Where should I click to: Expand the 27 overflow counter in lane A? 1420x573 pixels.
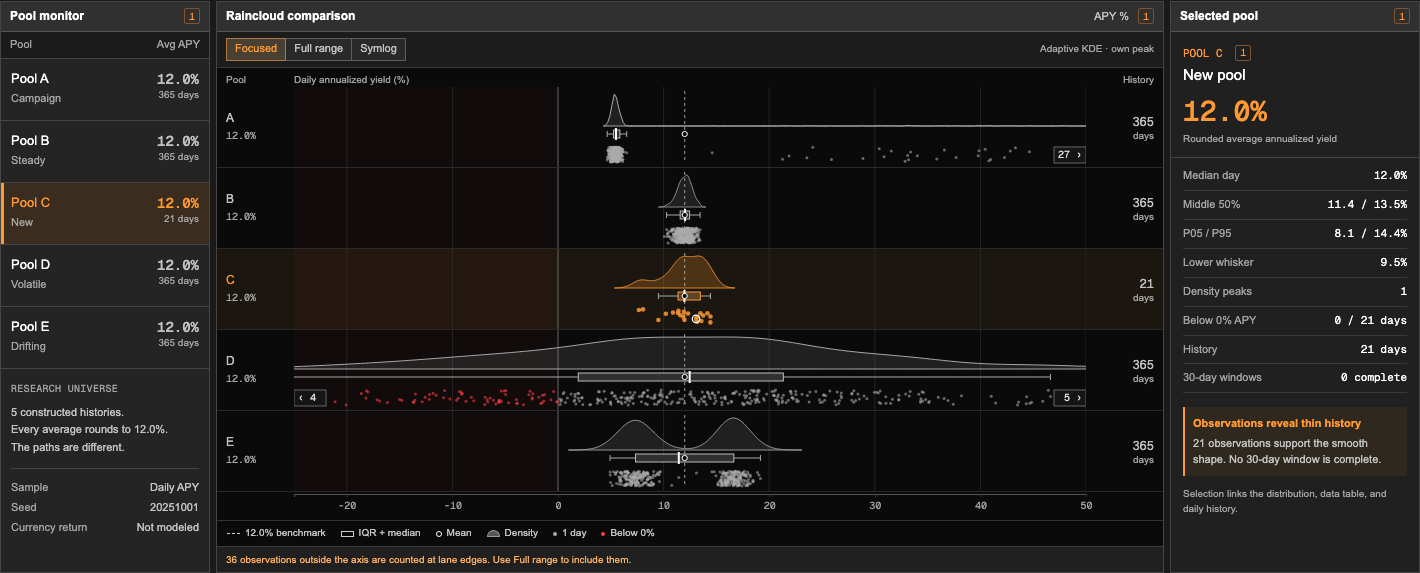[x=1069, y=155]
